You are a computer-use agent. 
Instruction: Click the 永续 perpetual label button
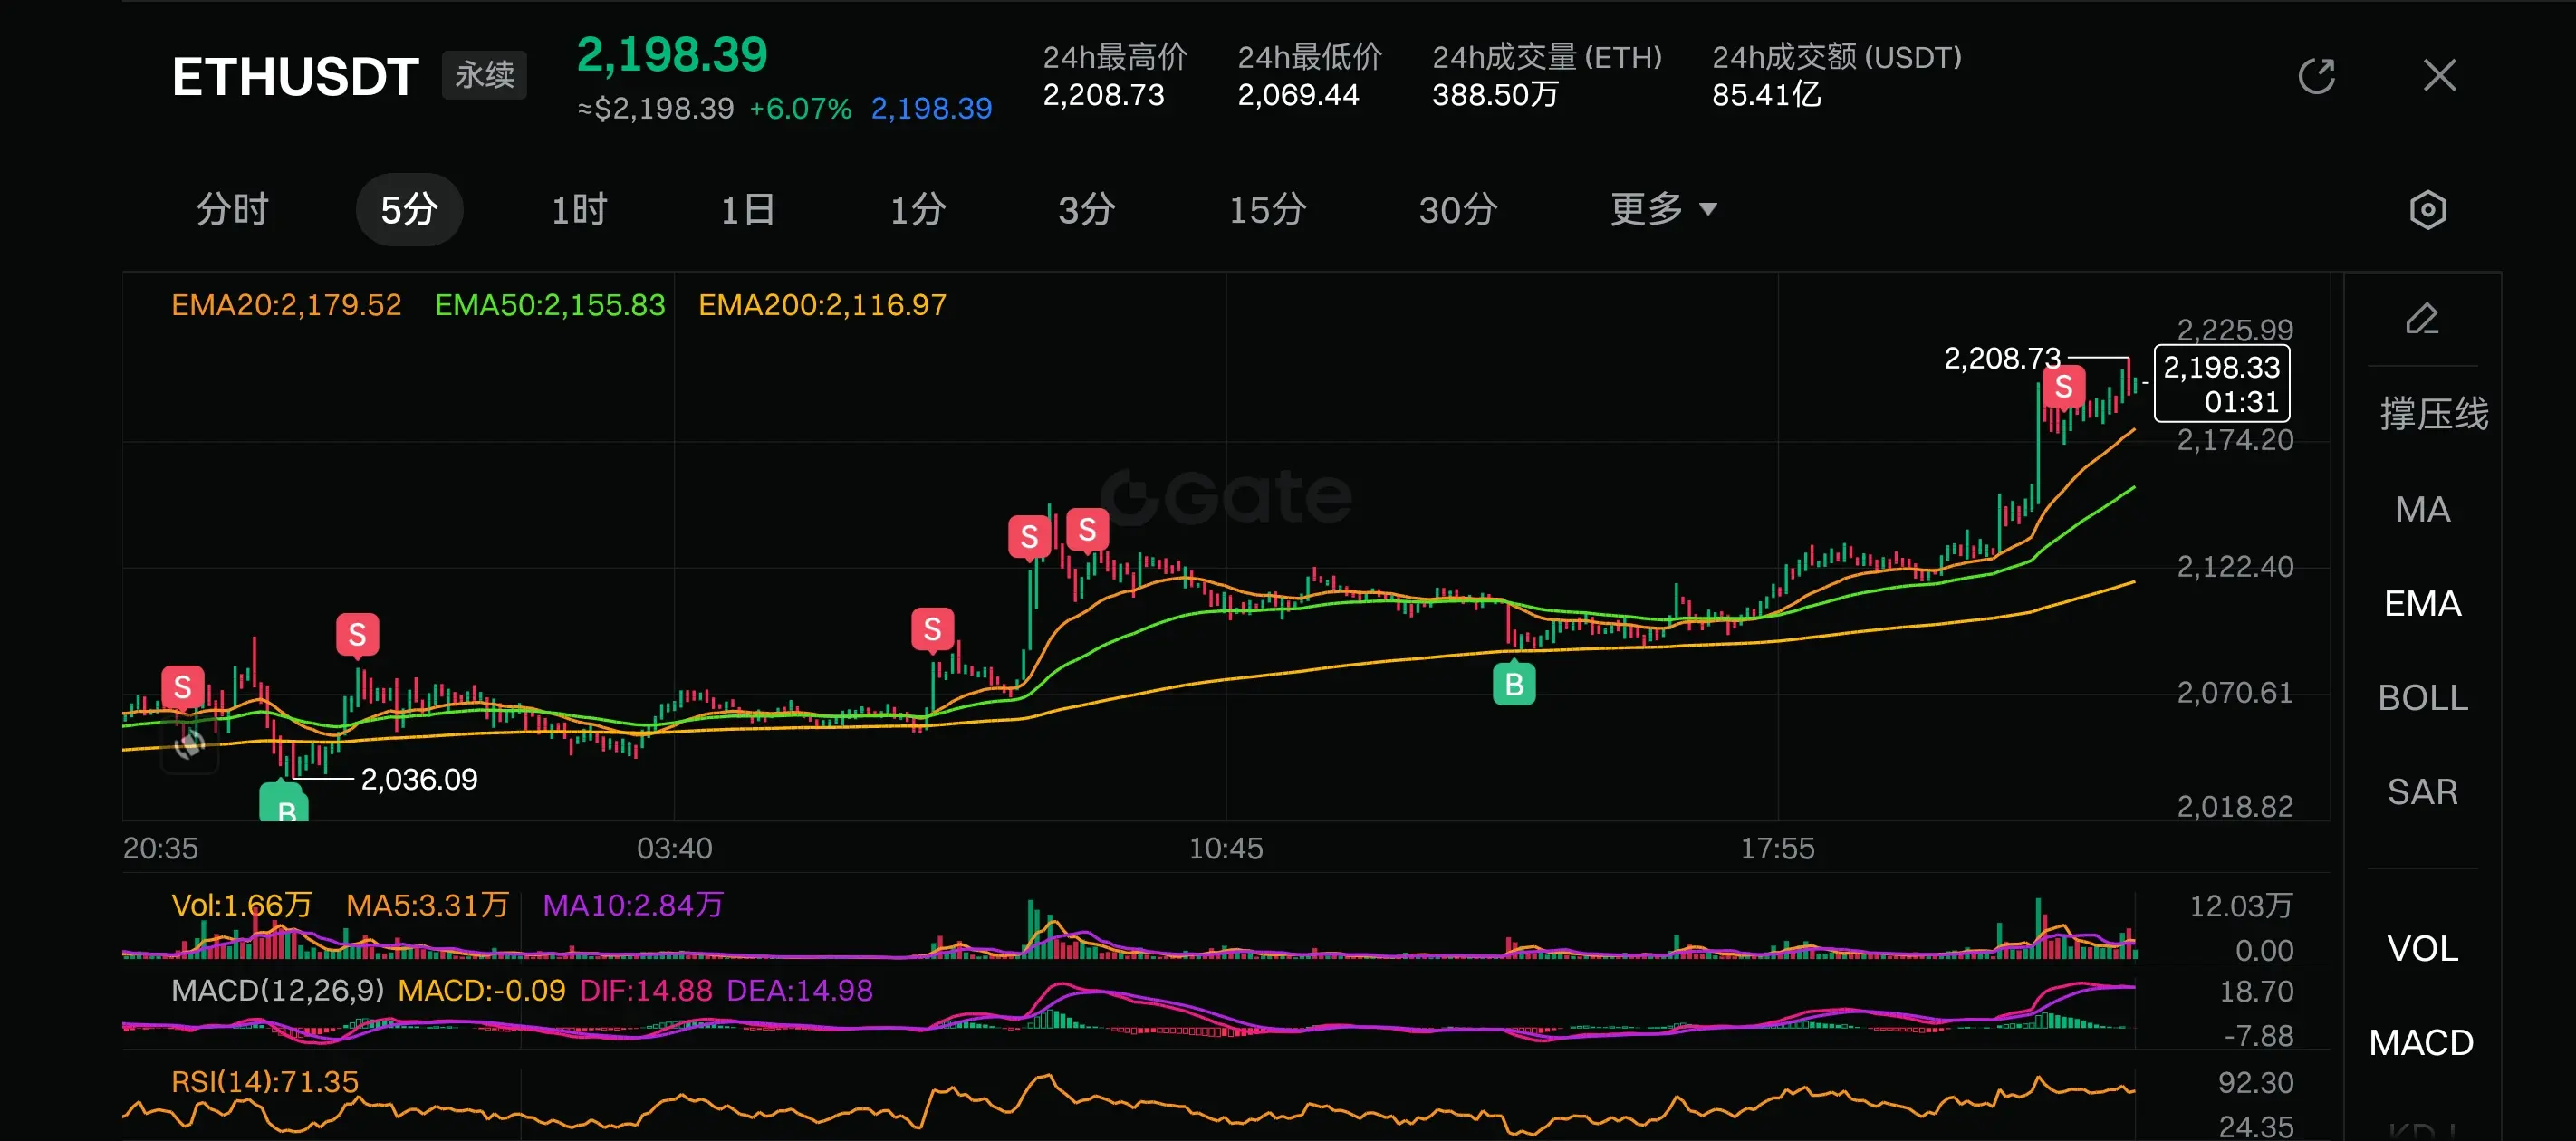pyautogui.click(x=484, y=76)
